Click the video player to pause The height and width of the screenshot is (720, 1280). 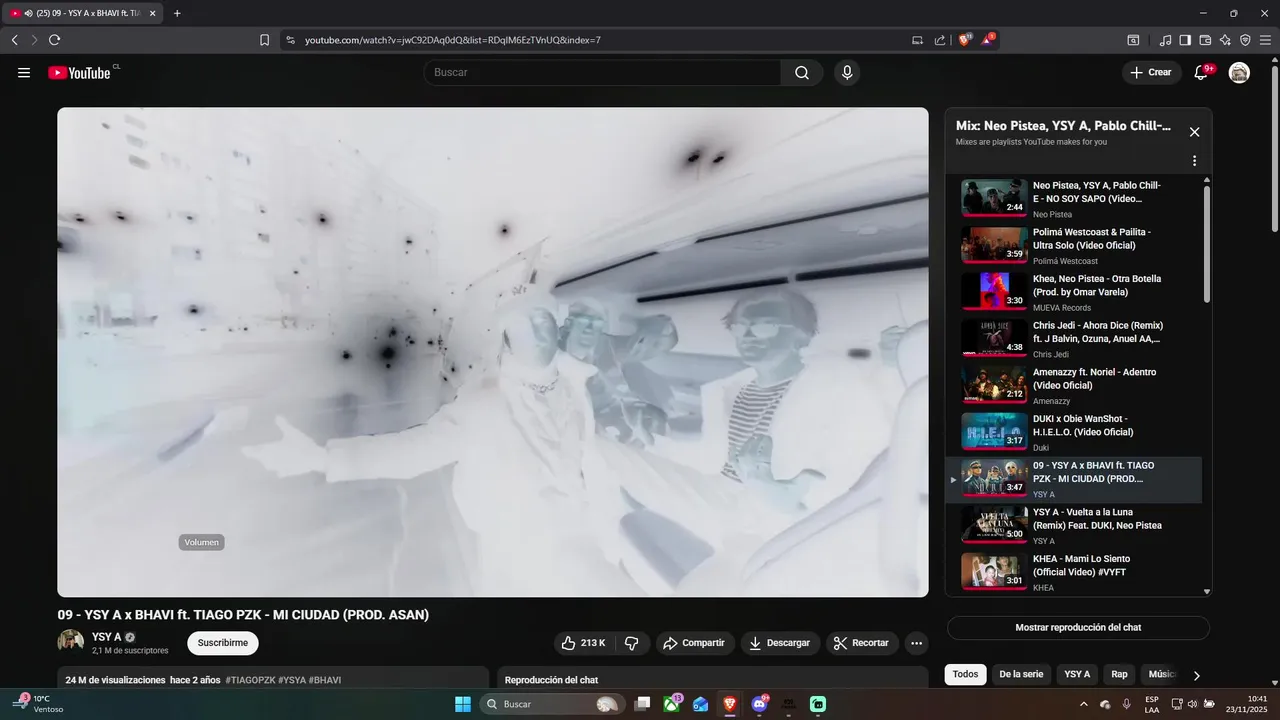[x=492, y=352]
